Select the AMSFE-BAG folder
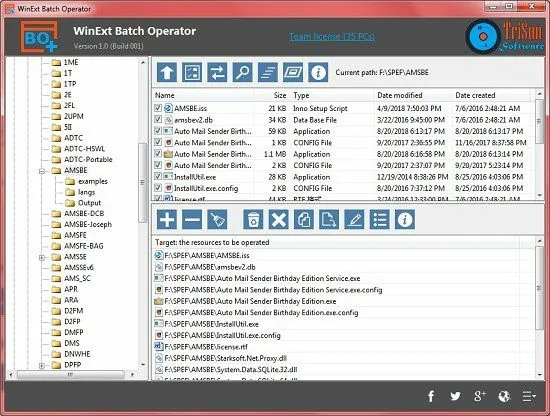 pyautogui.click(x=83, y=246)
